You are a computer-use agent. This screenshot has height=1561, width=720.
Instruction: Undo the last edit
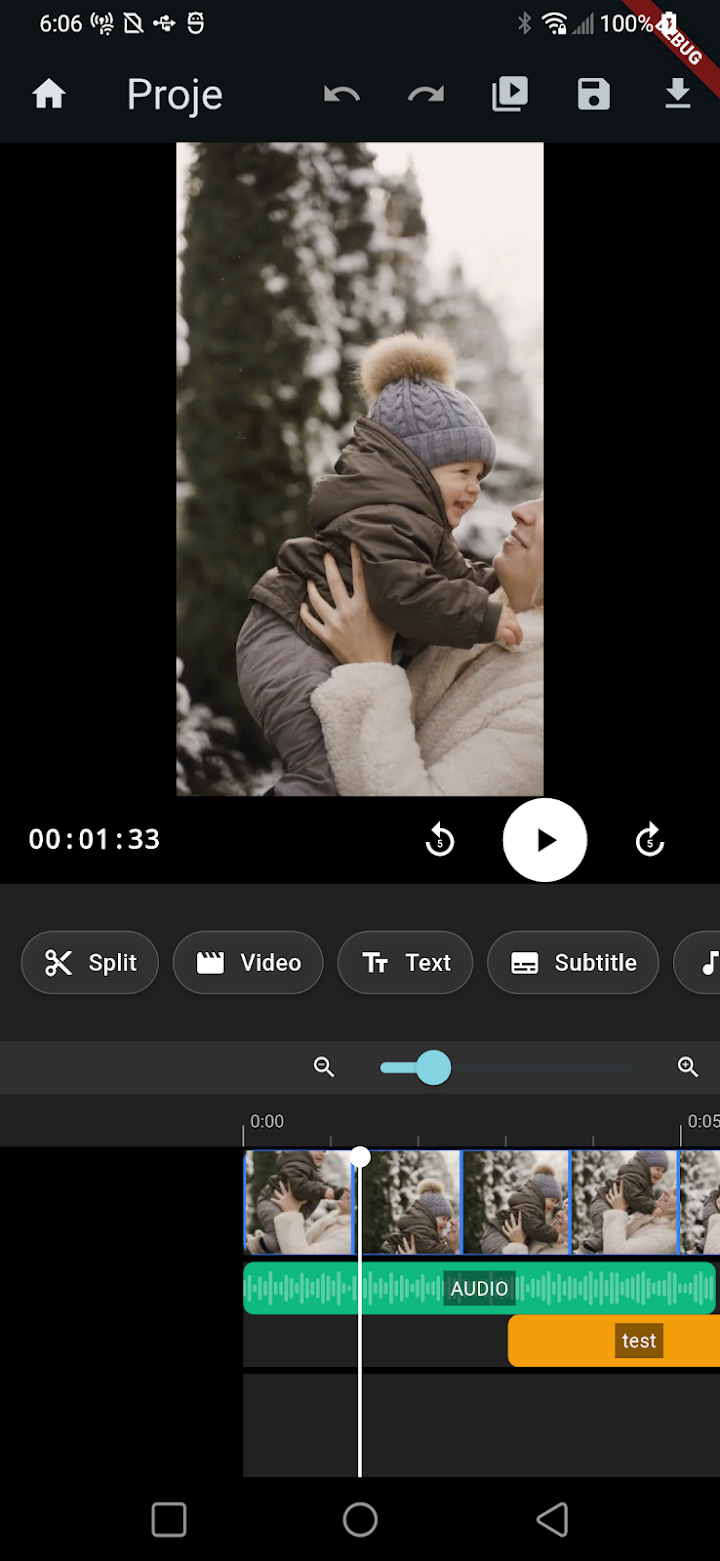coord(342,95)
